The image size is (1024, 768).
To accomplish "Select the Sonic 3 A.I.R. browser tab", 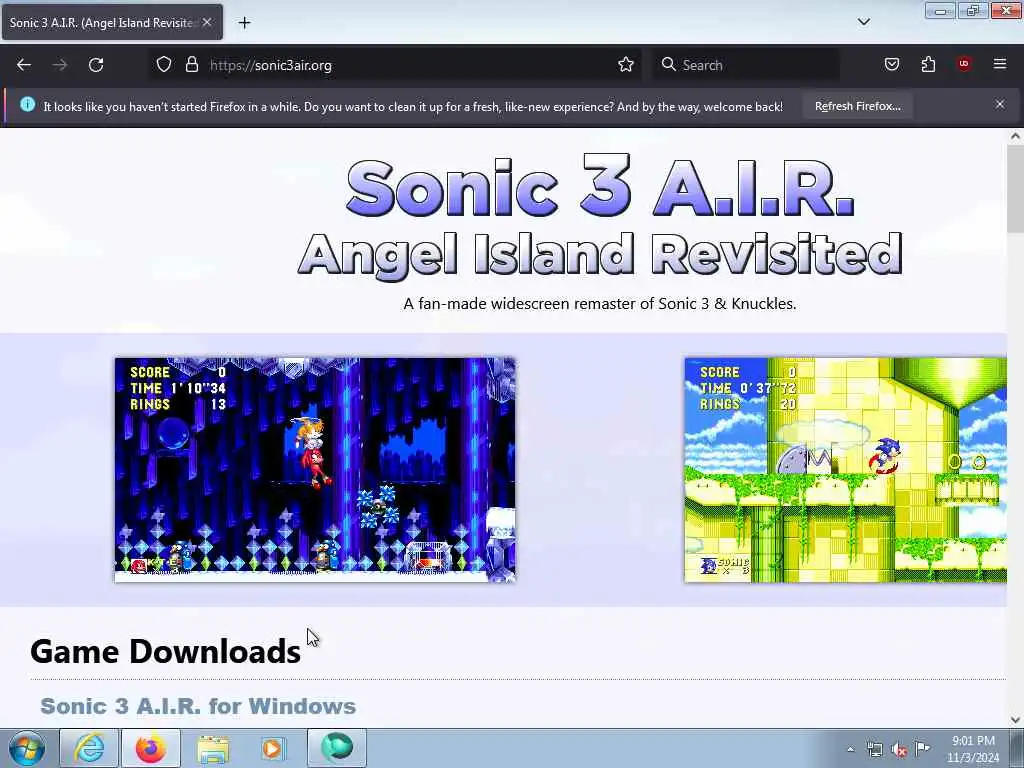I will click(112, 22).
